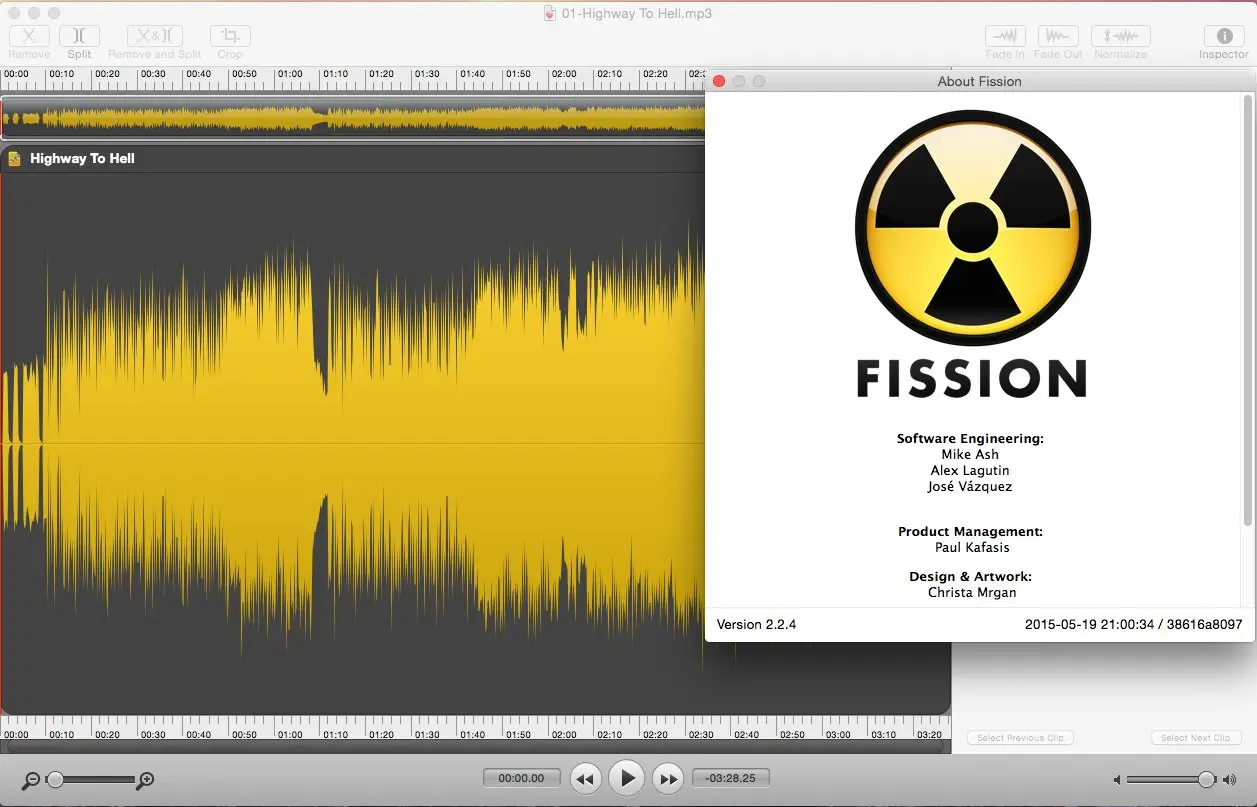
Task: Apply Fade In effect icon
Action: coord(1005,36)
